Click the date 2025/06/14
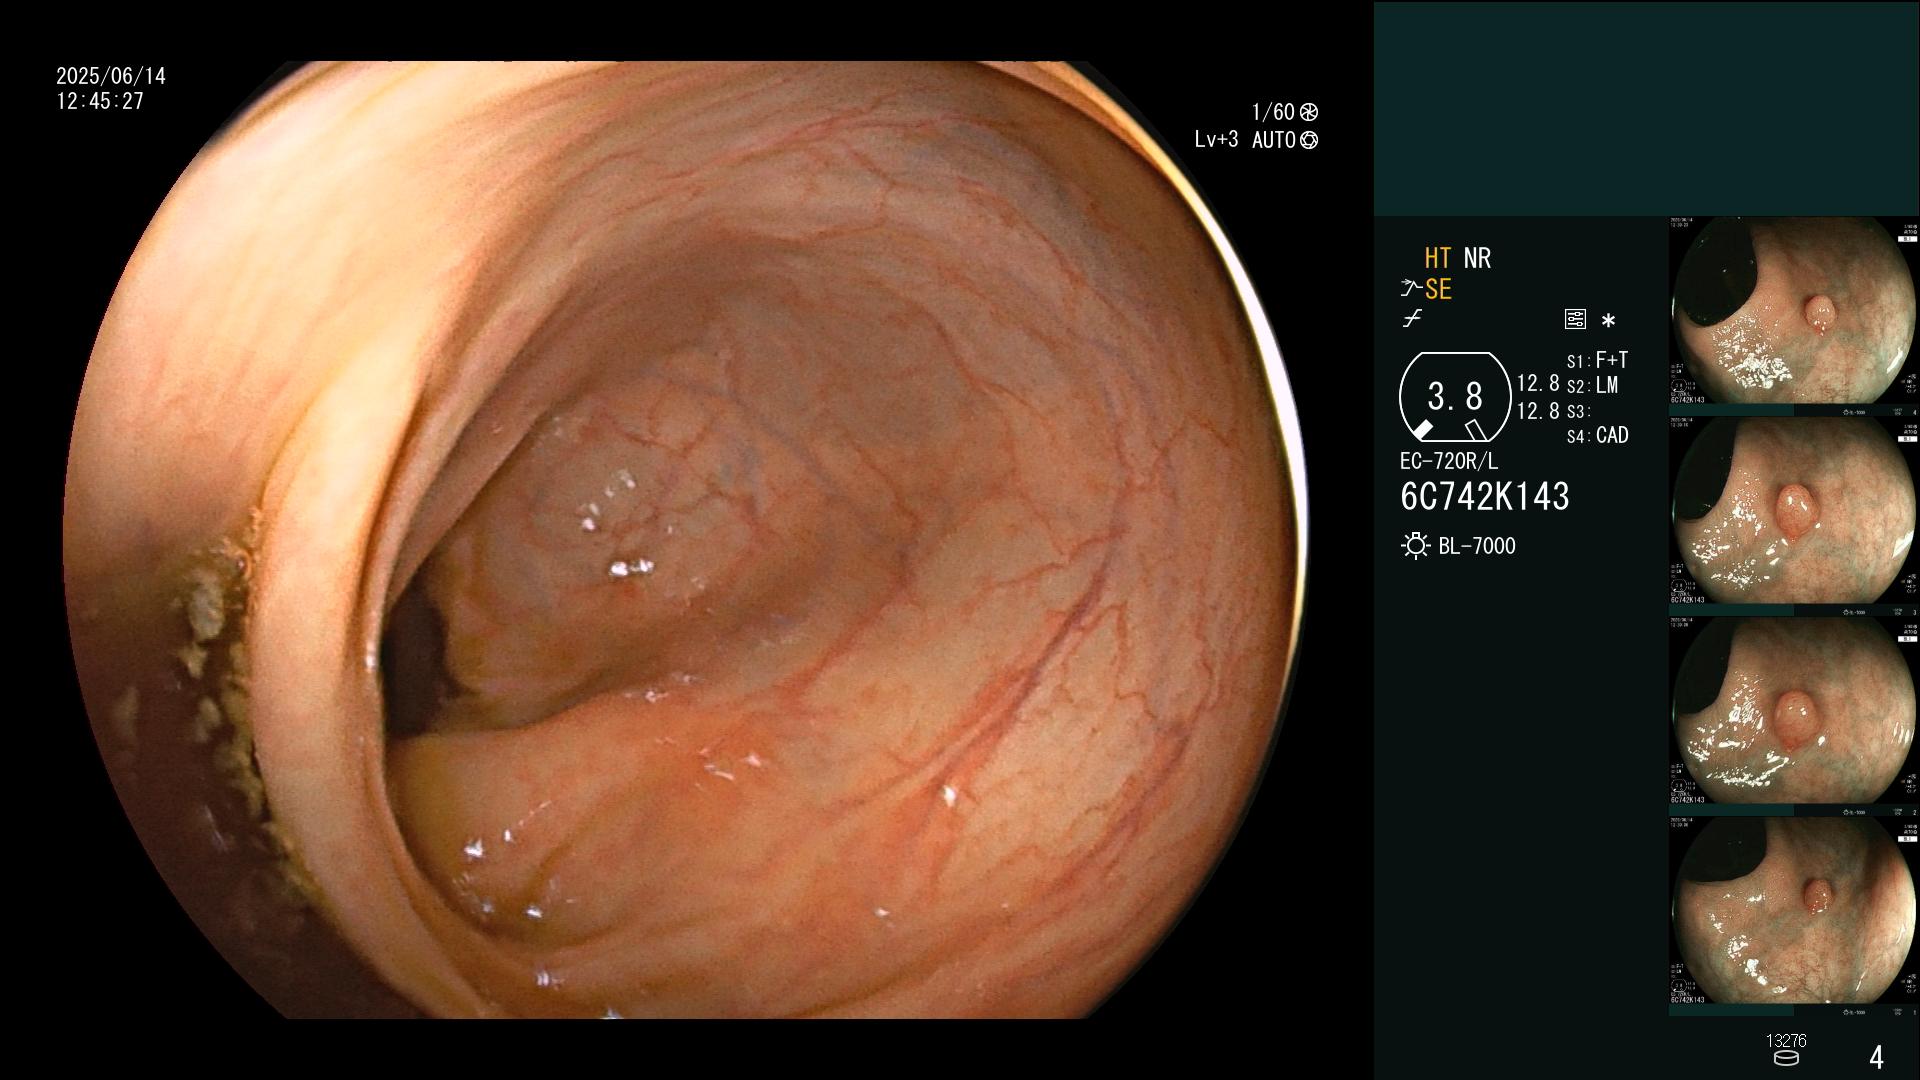This screenshot has height=1080, width=1920. (111, 76)
